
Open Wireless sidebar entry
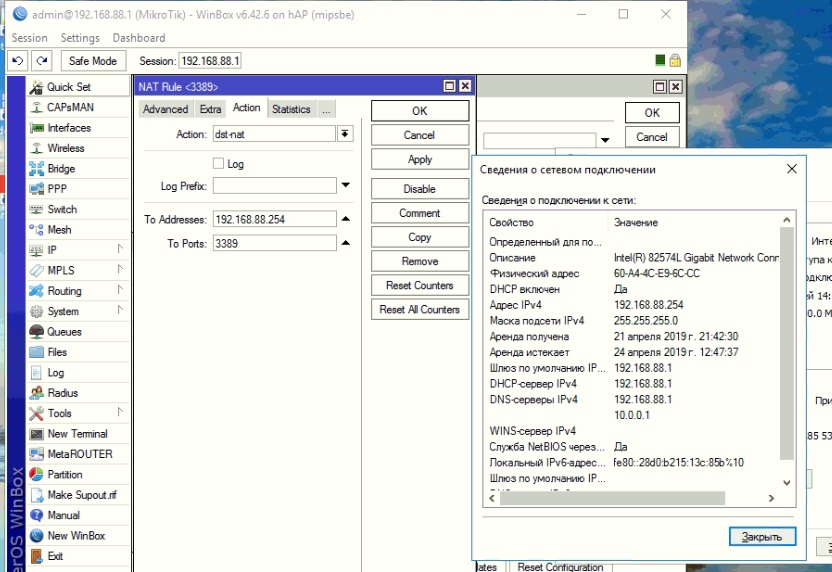click(79, 148)
